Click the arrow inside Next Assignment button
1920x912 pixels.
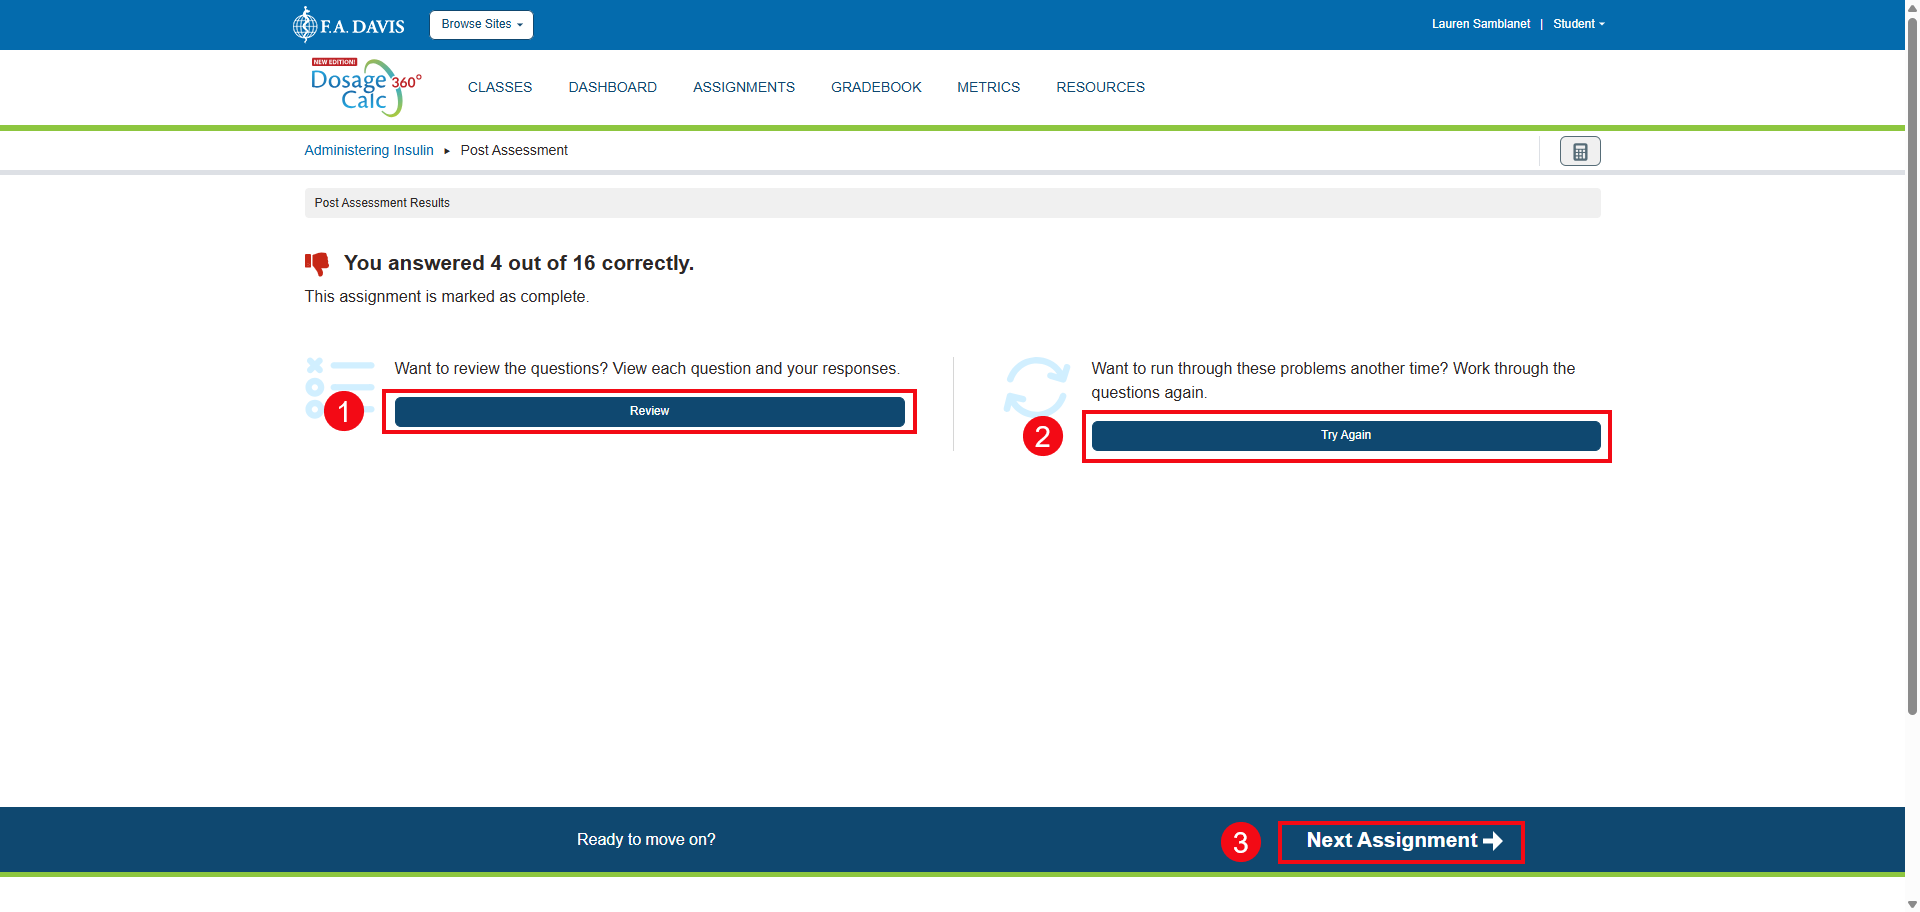[1492, 841]
